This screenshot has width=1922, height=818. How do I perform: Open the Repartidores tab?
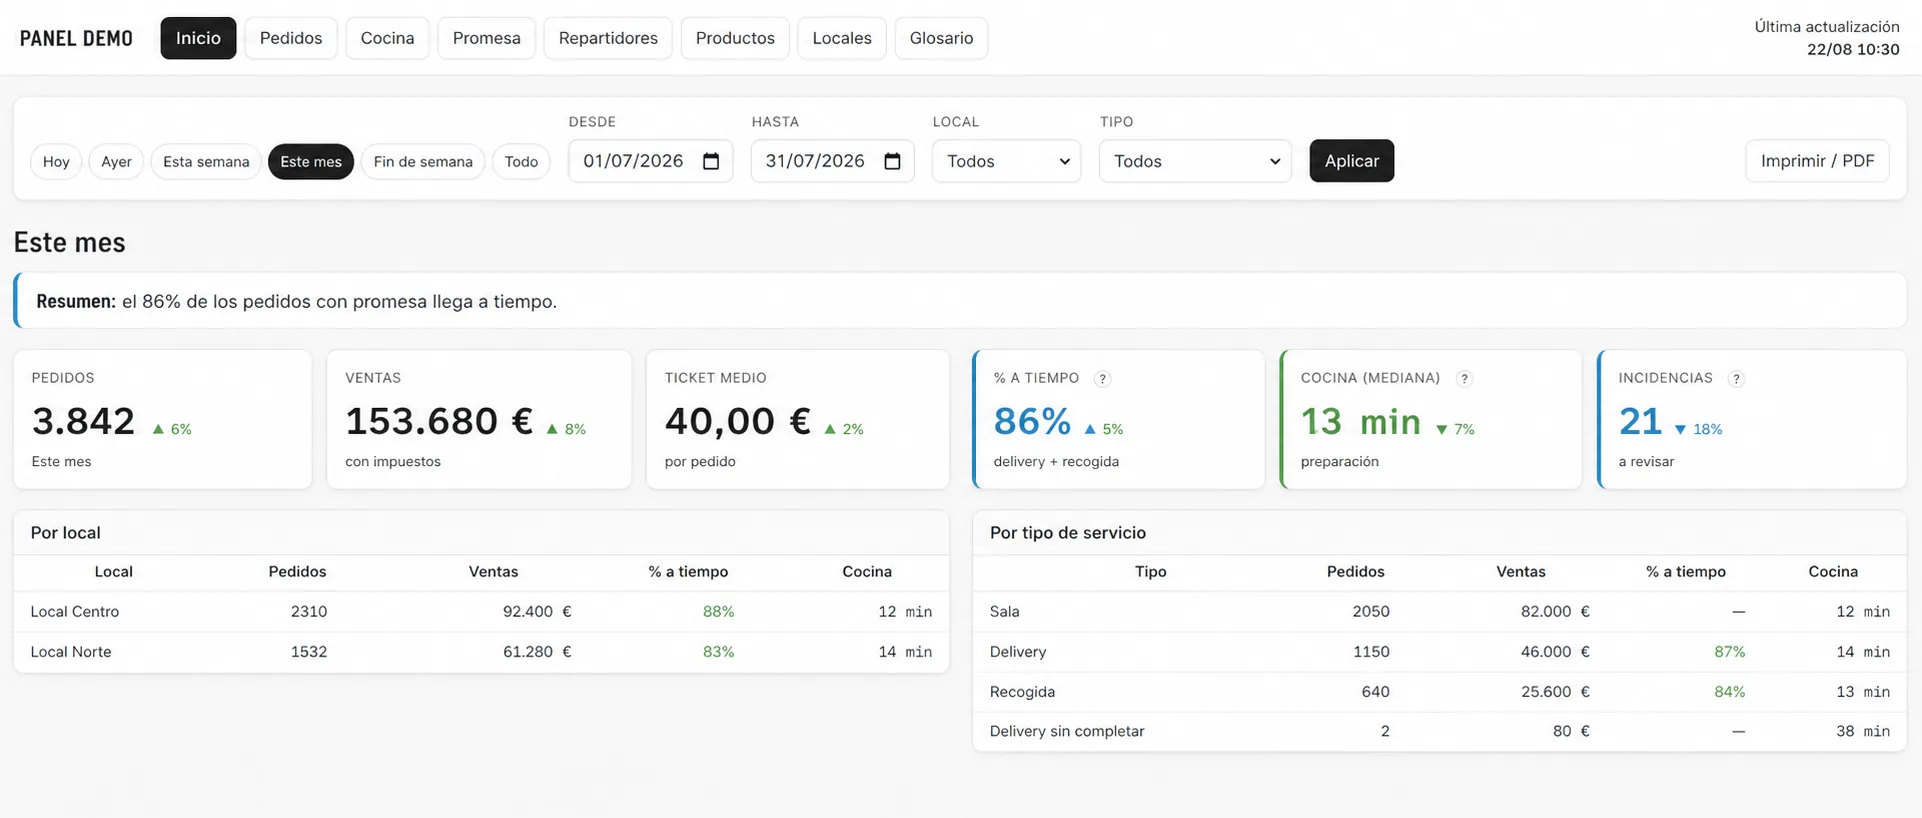[x=608, y=38]
